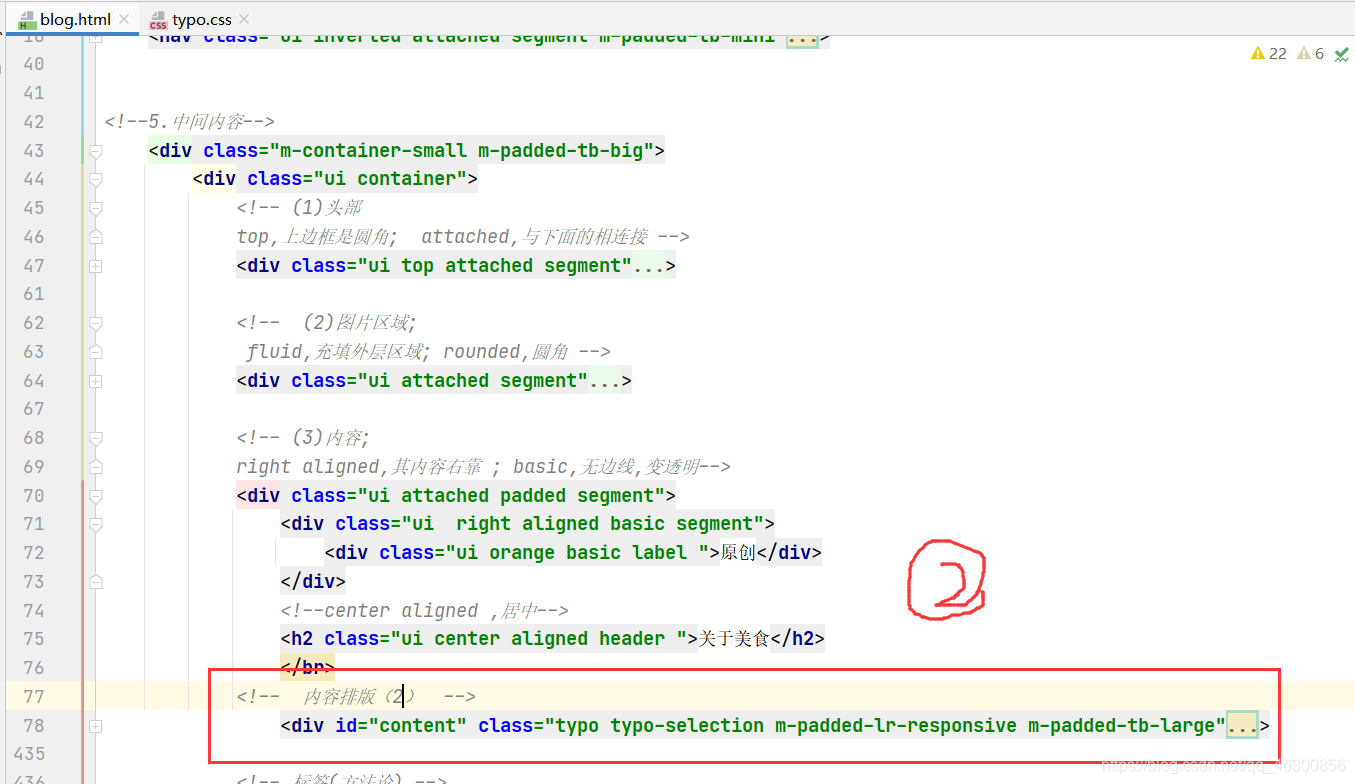1355x784 pixels.
Task: Collapse the right aligned segment at line 71
Action: tap(95, 525)
